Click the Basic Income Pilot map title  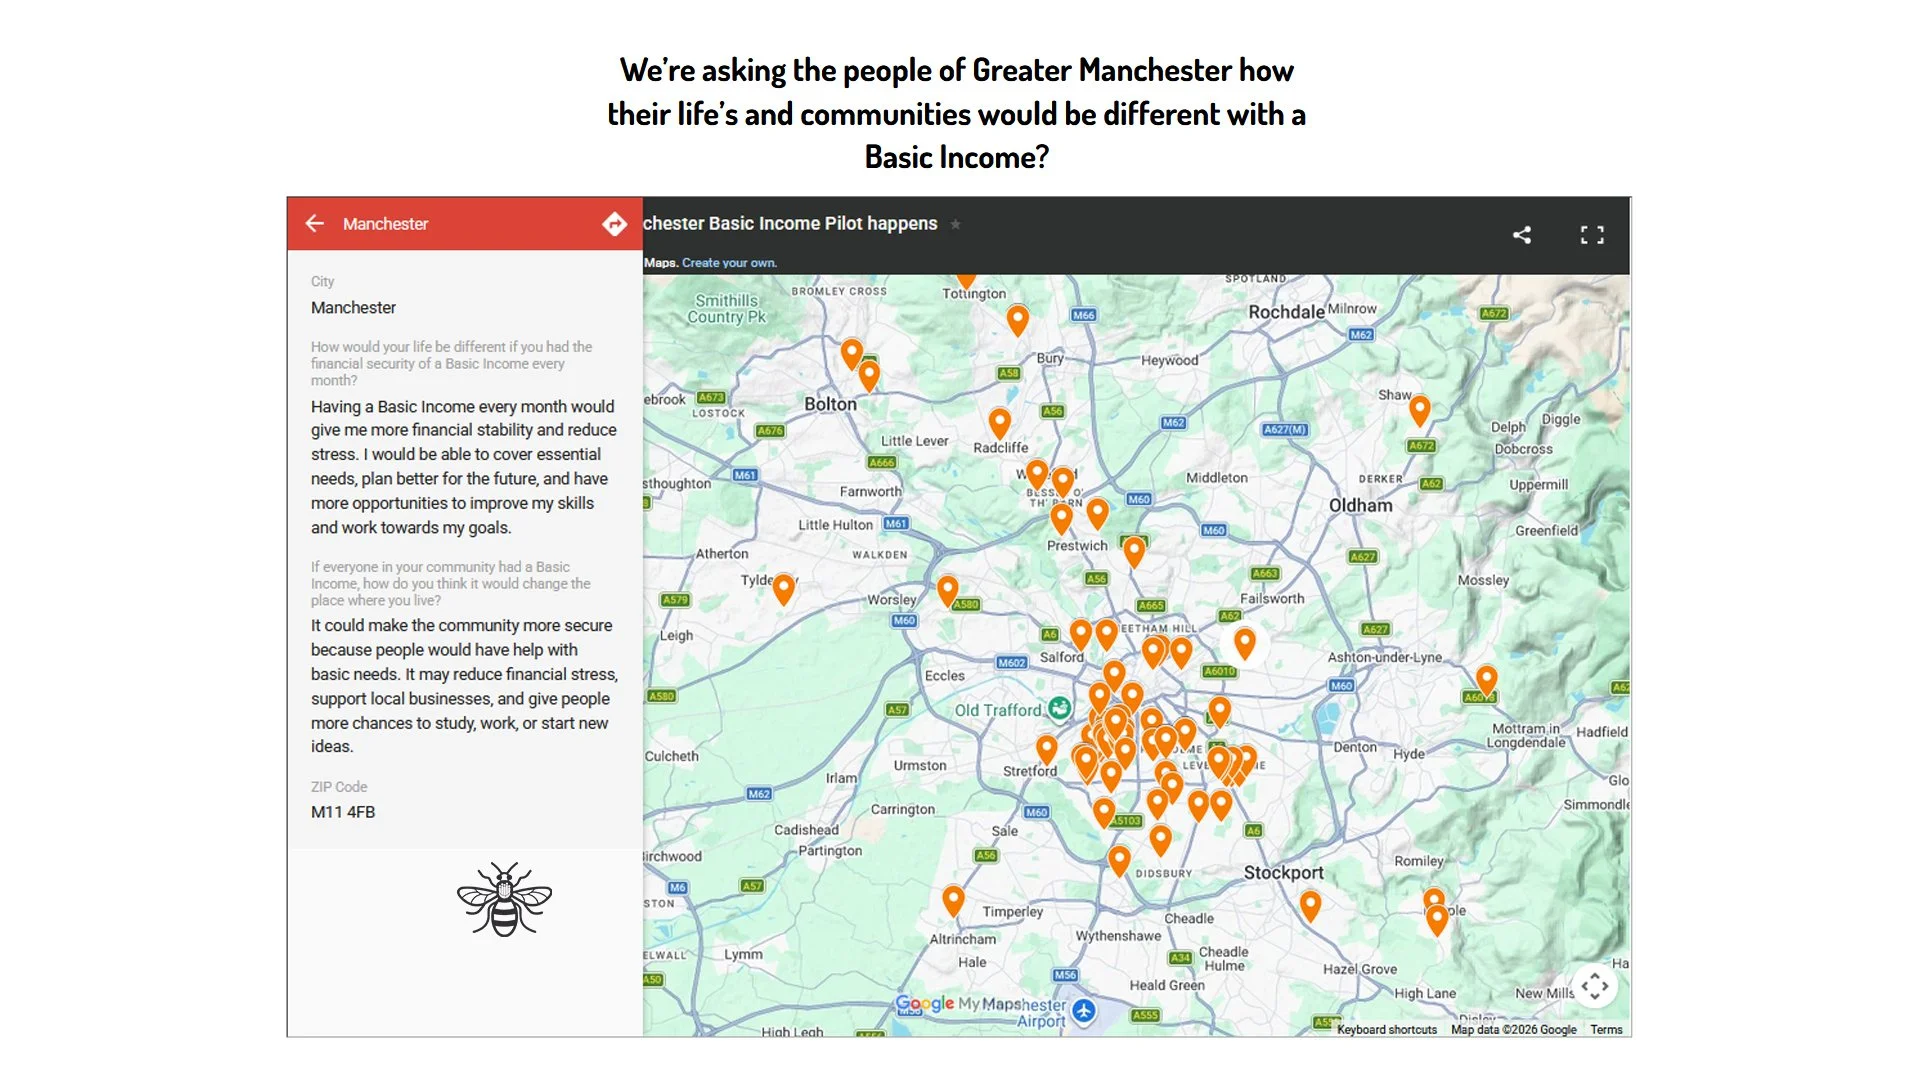[x=790, y=223]
